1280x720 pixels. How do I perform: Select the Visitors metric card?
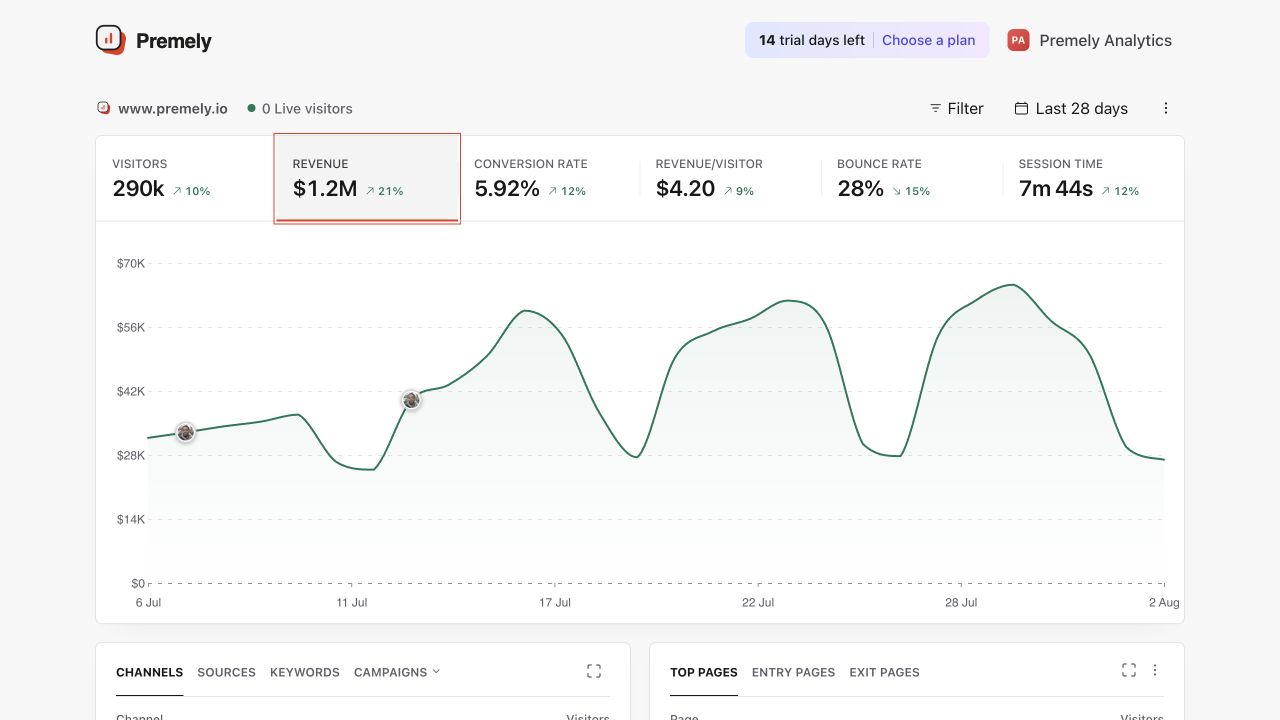click(185, 178)
